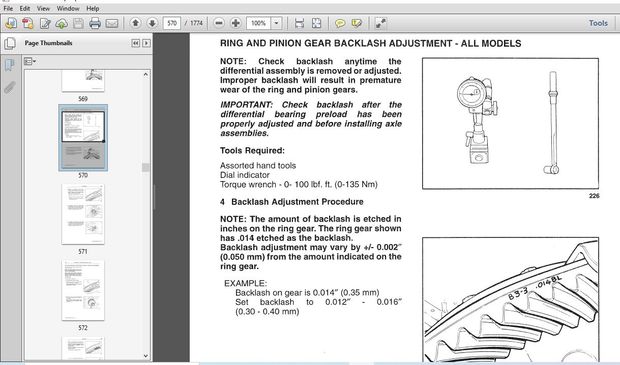
Task: Select the page number field showing 570
Action: tap(172, 23)
